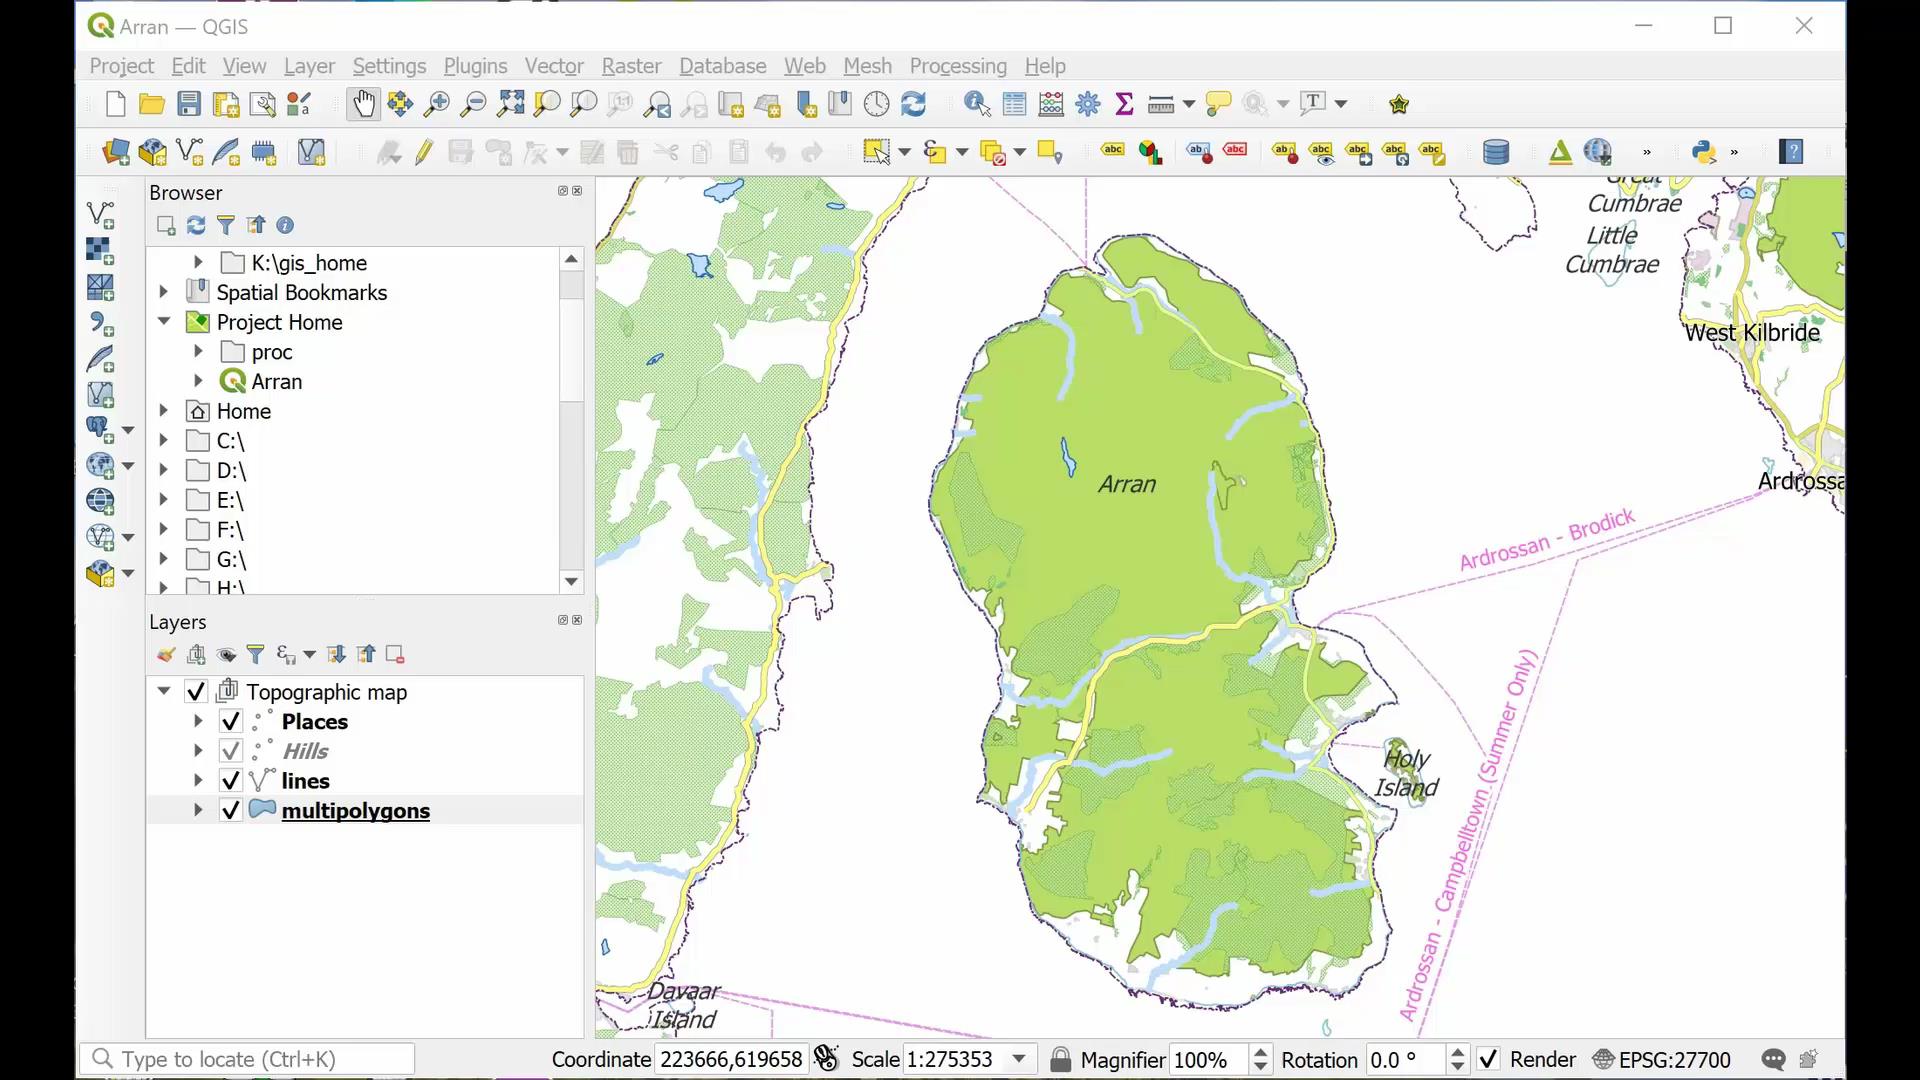Disable Render in the status bar
Viewport: 1920px width, 1080px height.
(x=1489, y=1059)
